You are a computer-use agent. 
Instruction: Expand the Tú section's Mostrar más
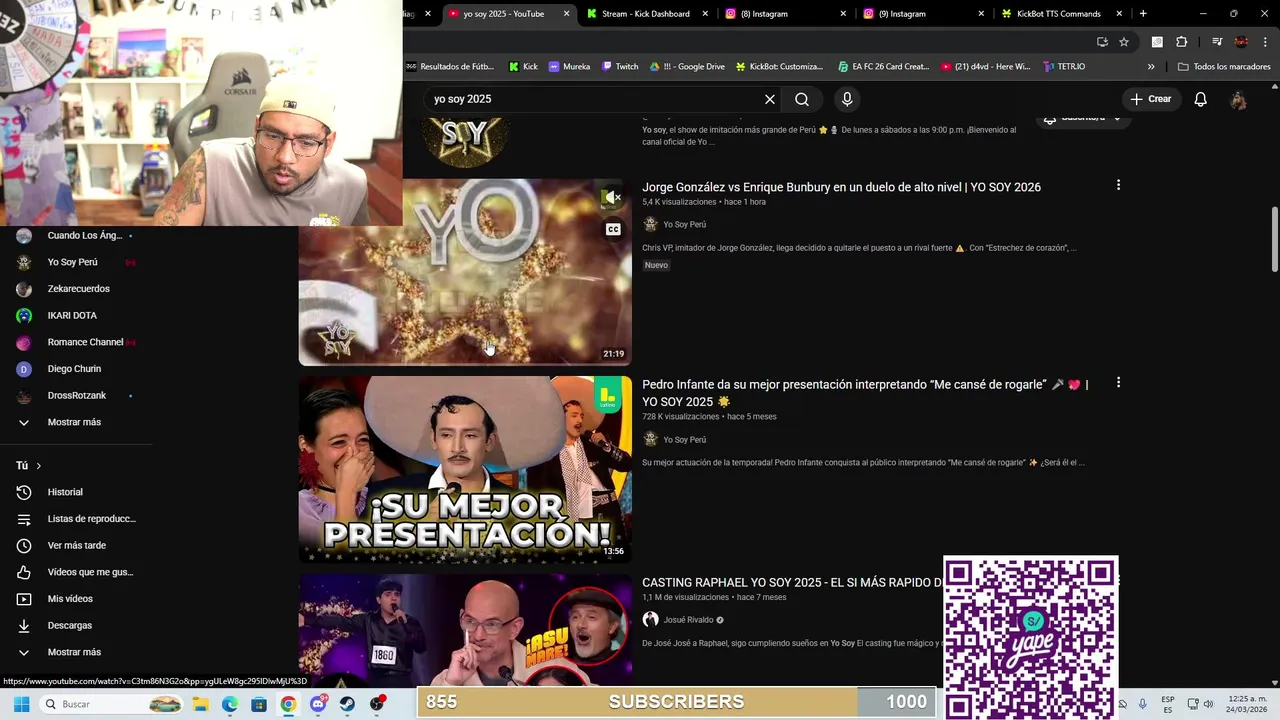(x=74, y=652)
